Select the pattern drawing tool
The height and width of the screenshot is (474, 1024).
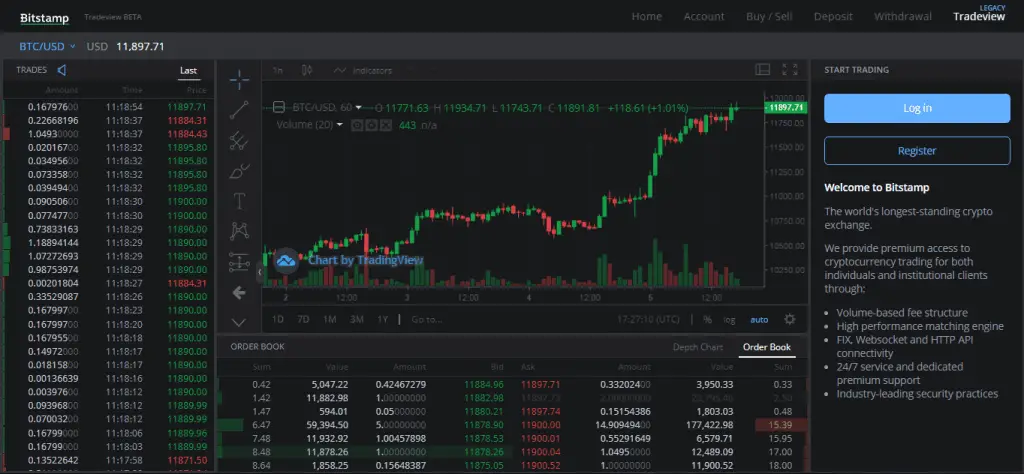pyautogui.click(x=239, y=231)
